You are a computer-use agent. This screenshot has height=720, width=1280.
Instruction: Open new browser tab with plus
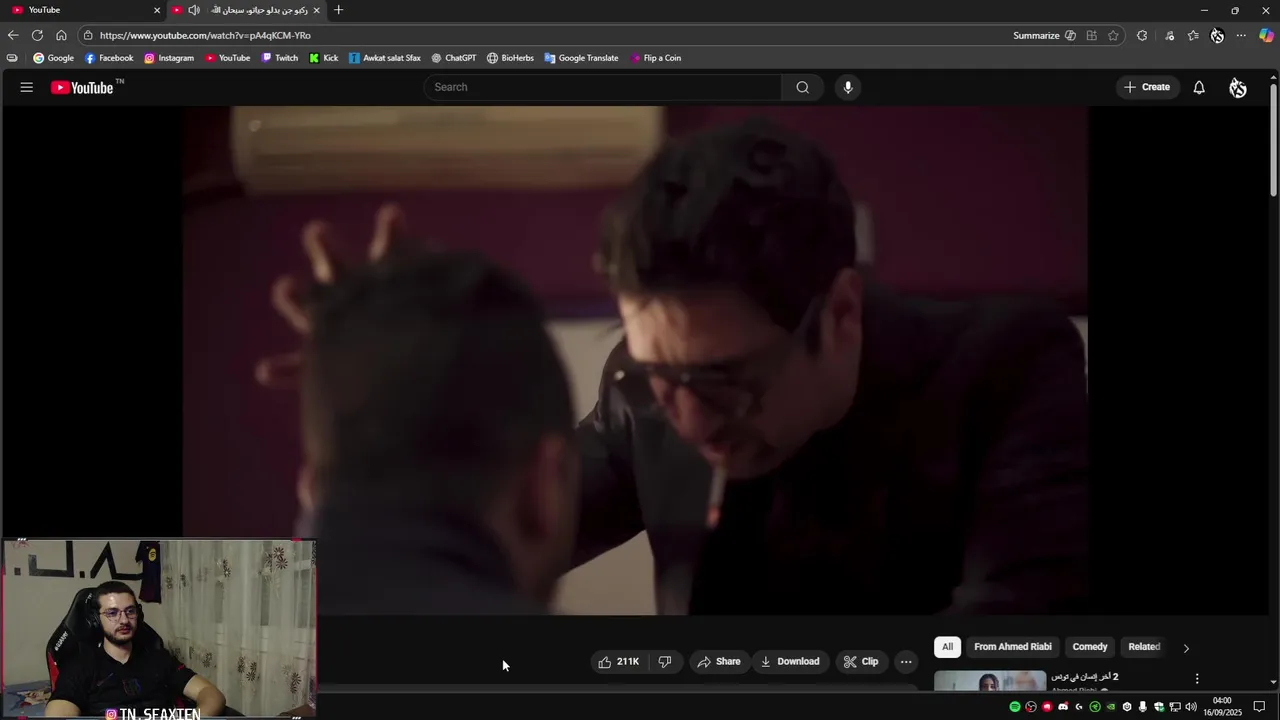coord(338,10)
